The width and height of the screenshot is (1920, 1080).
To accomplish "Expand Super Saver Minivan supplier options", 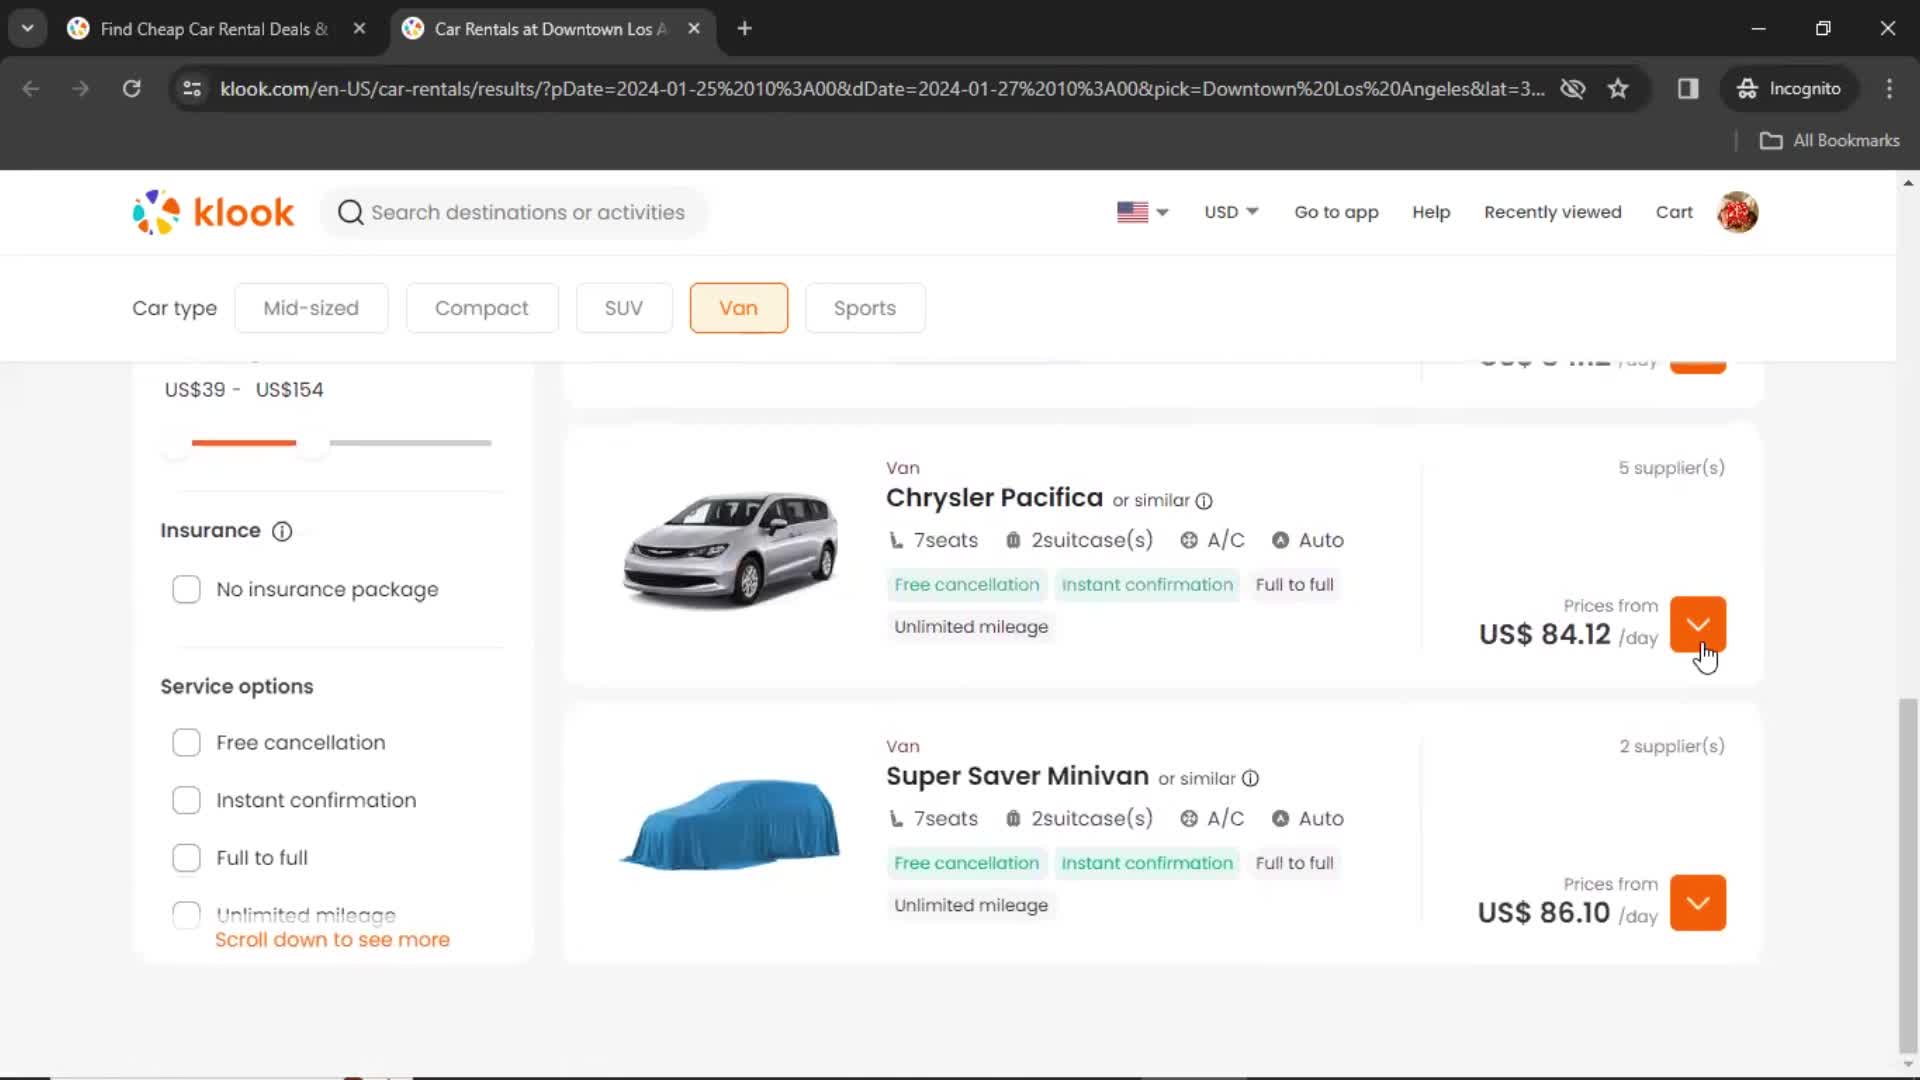I will [1698, 903].
